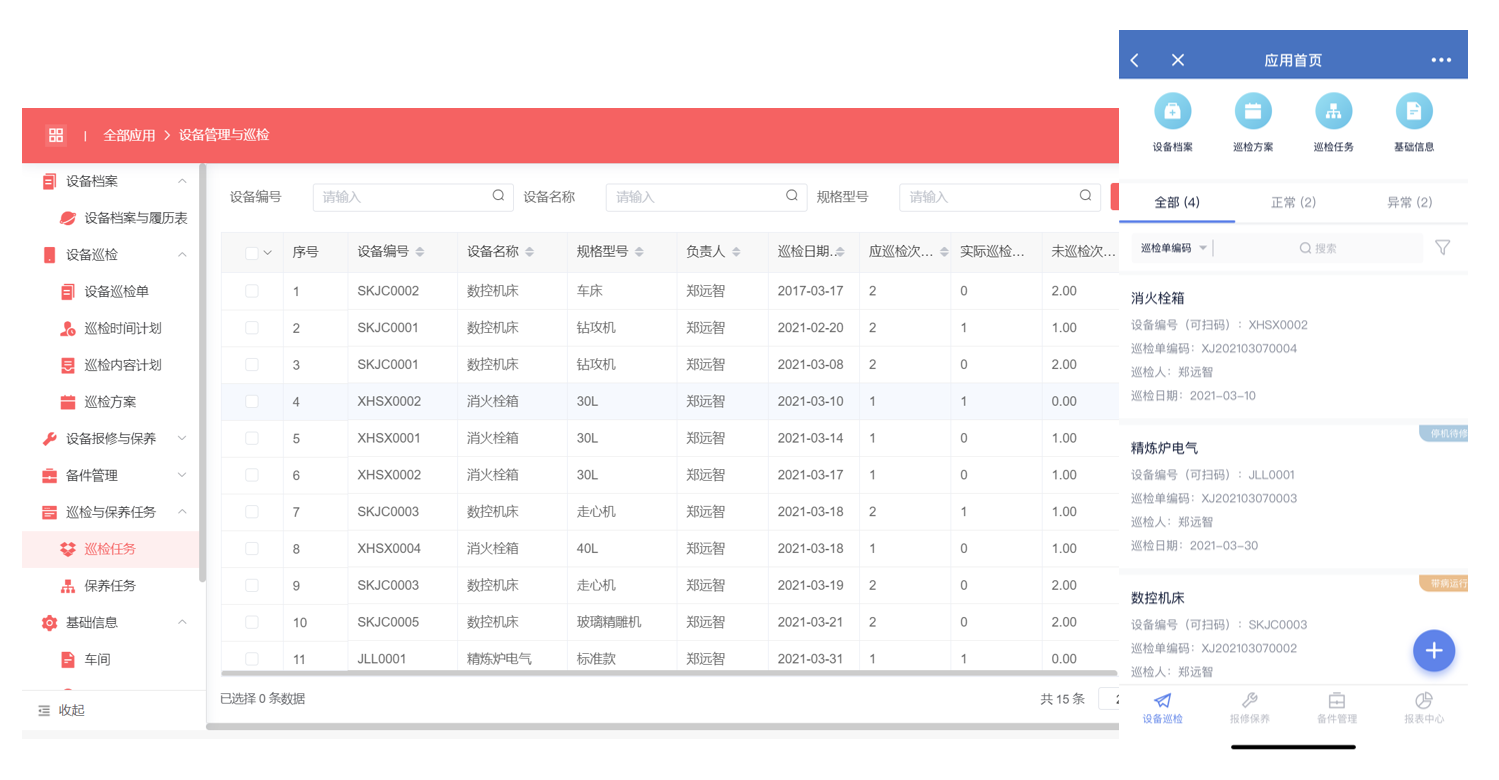The height and width of the screenshot is (780, 1499).
Task: Sort by 设备编号 column arrows
Action: point(420,252)
